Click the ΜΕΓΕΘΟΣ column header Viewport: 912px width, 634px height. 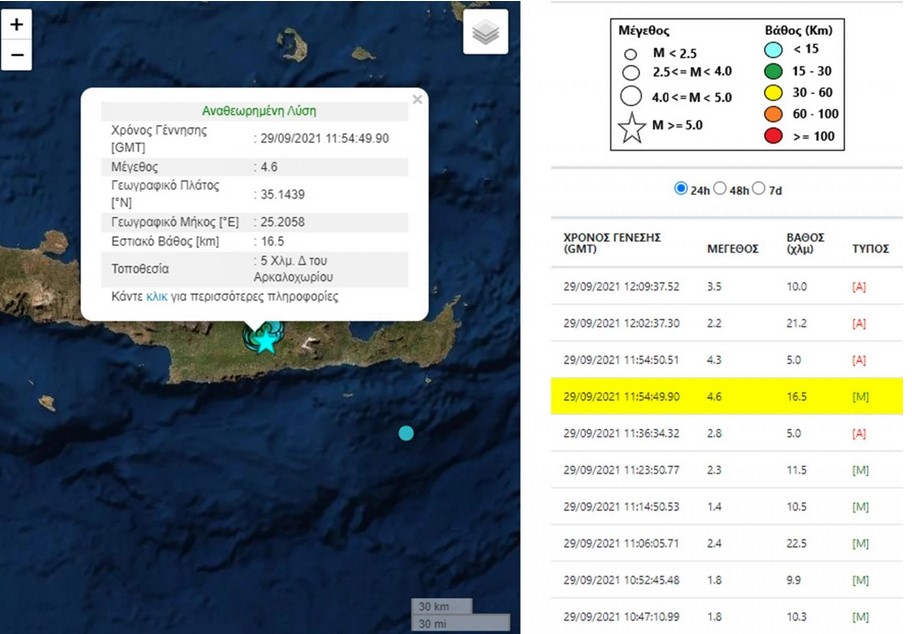(733, 249)
